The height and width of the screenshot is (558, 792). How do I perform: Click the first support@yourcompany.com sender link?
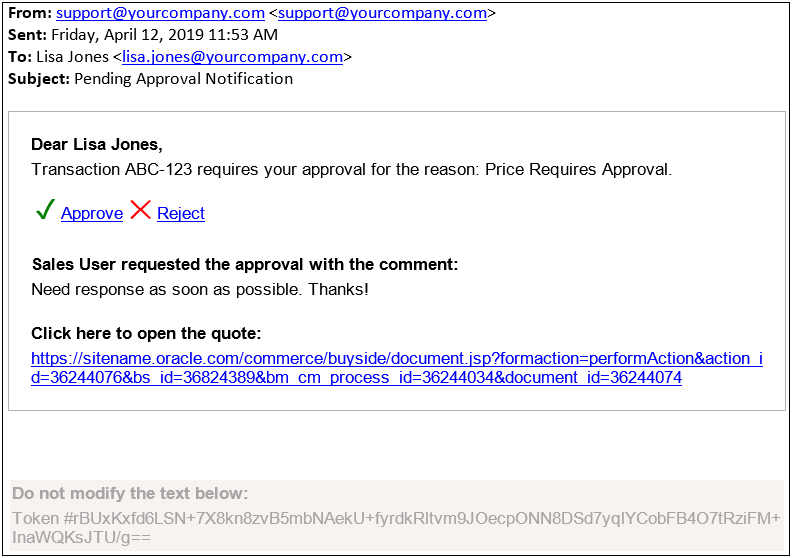[x=160, y=14]
